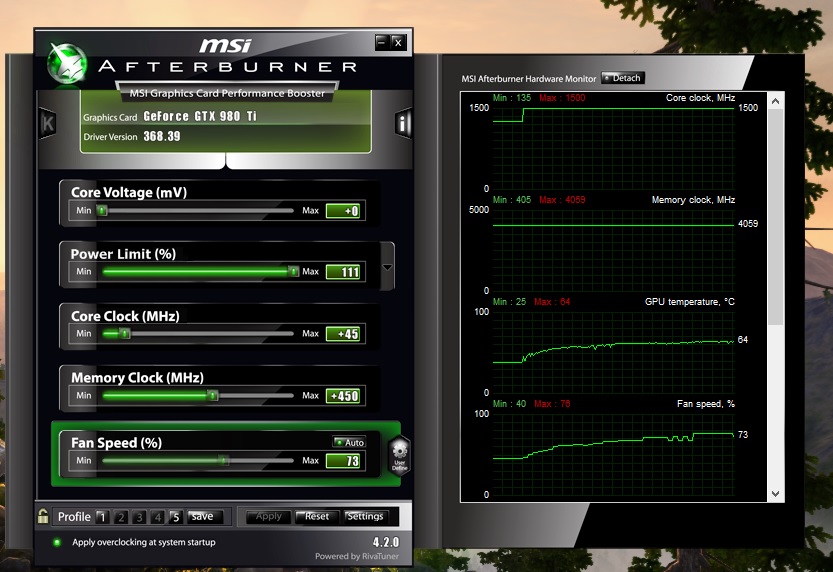Viewport: 833px width, 572px height.
Task: Click the Fan Speed 73 value field
Action: [x=343, y=461]
